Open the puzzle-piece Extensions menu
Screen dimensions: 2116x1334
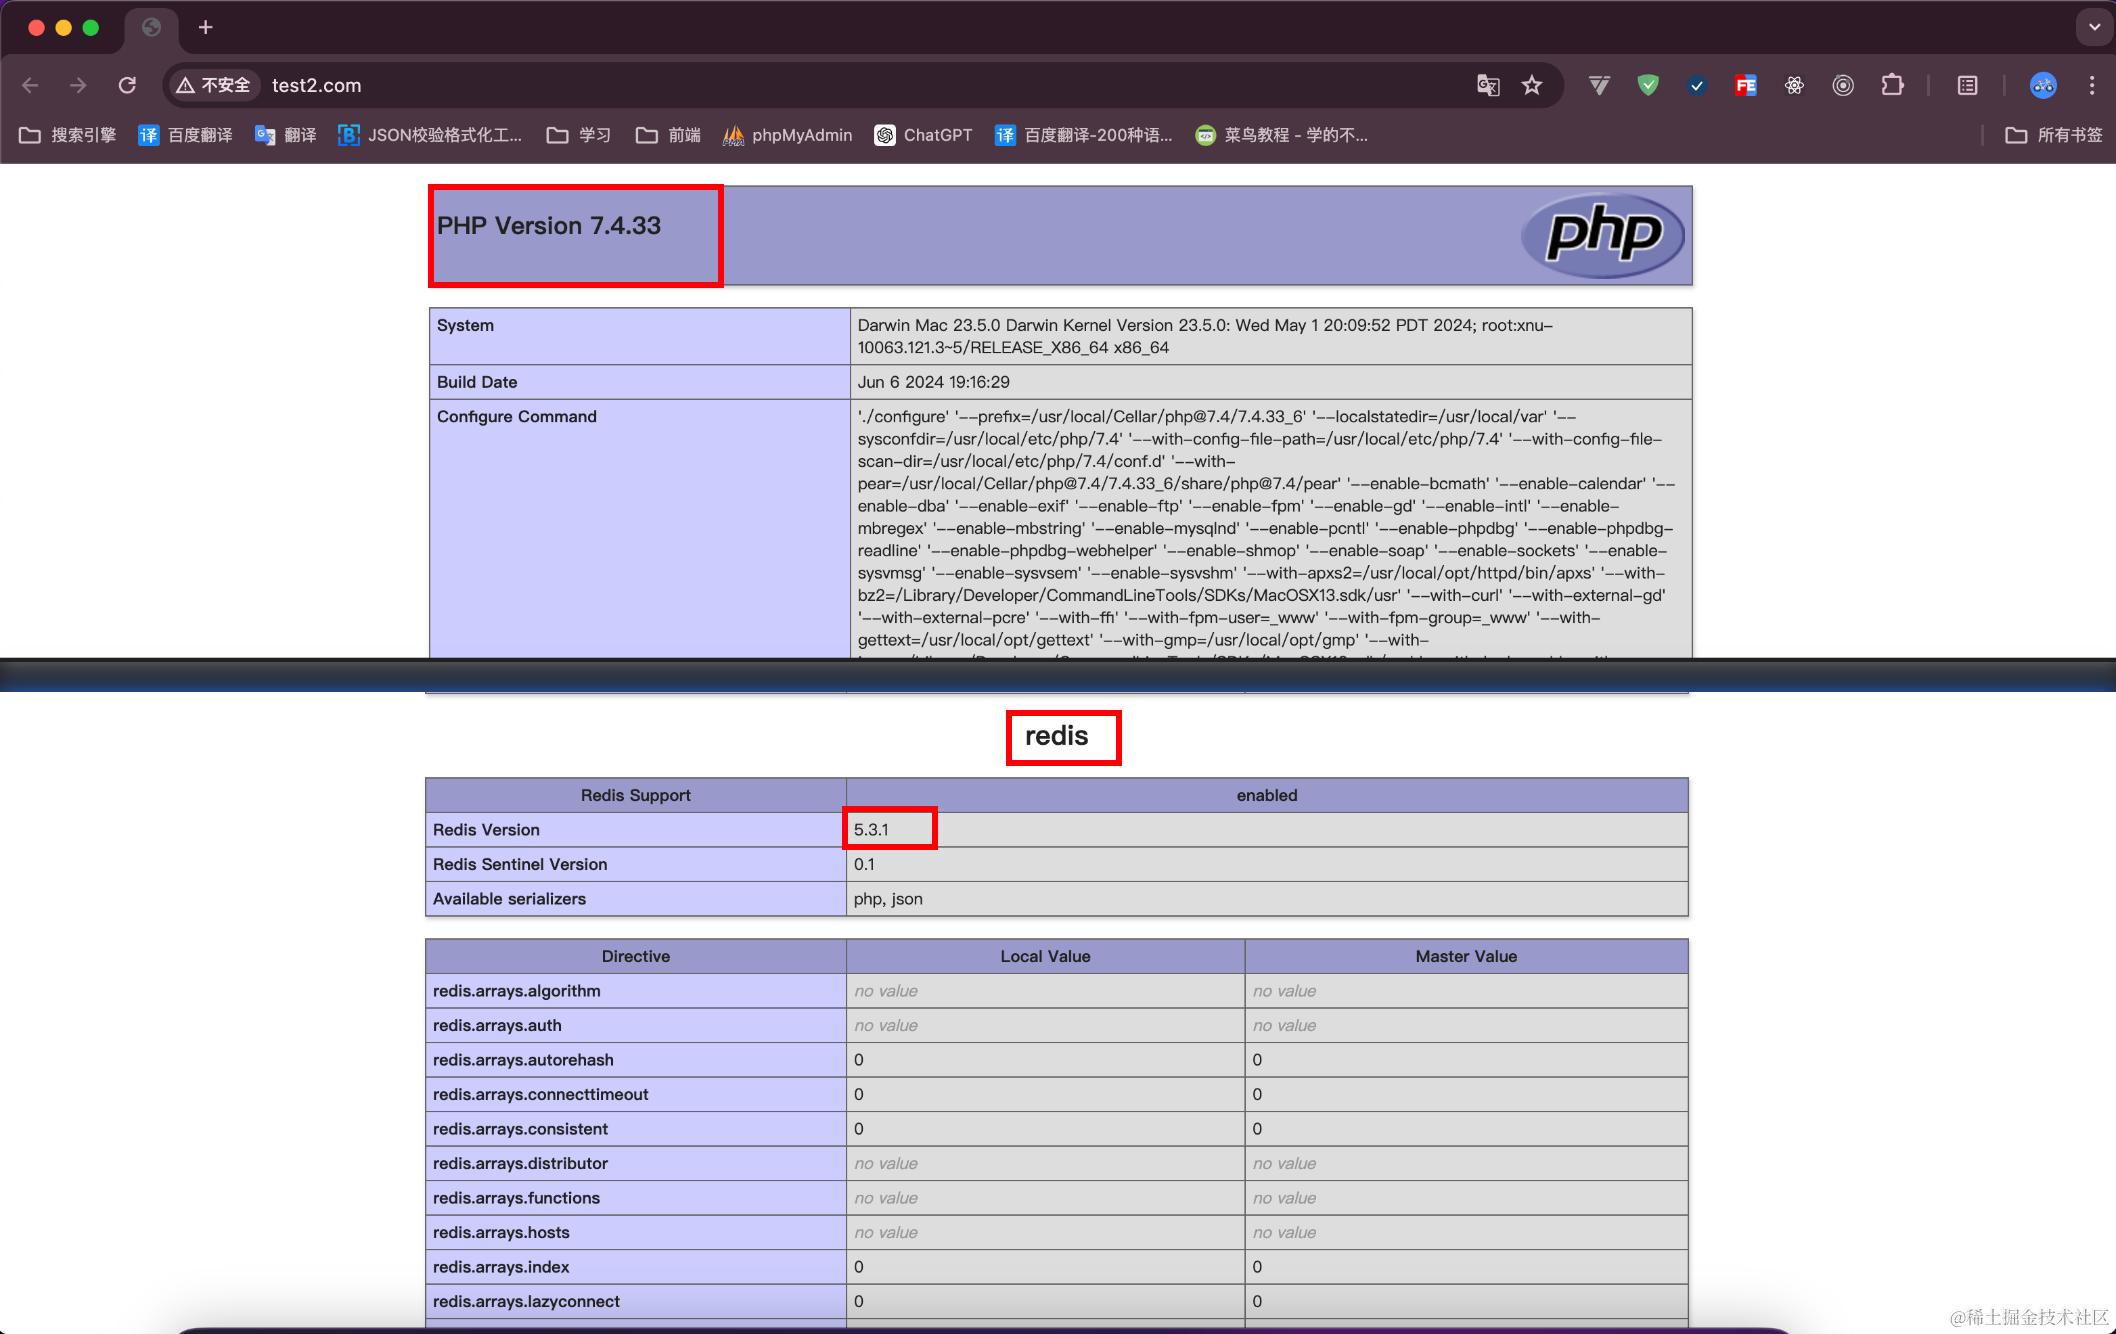1892,86
